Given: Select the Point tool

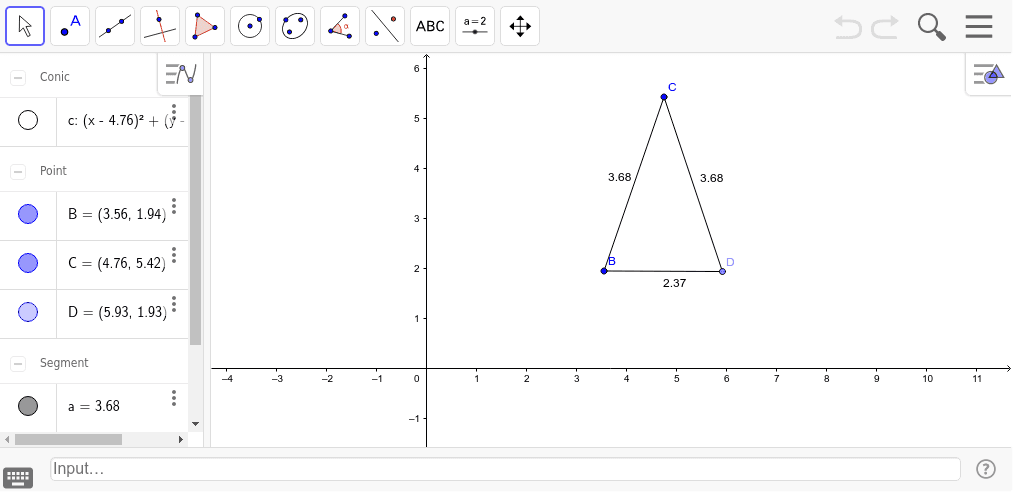Looking at the screenshot, I should click(70, 26).
